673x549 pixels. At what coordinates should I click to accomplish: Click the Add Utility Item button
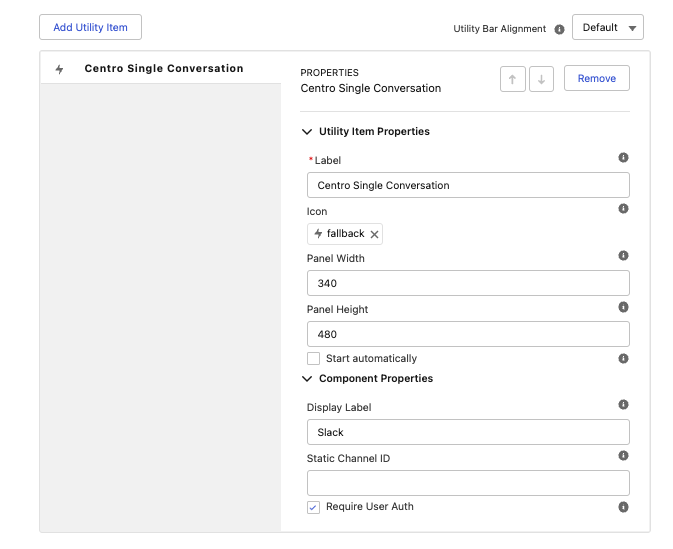pos(90,27)
